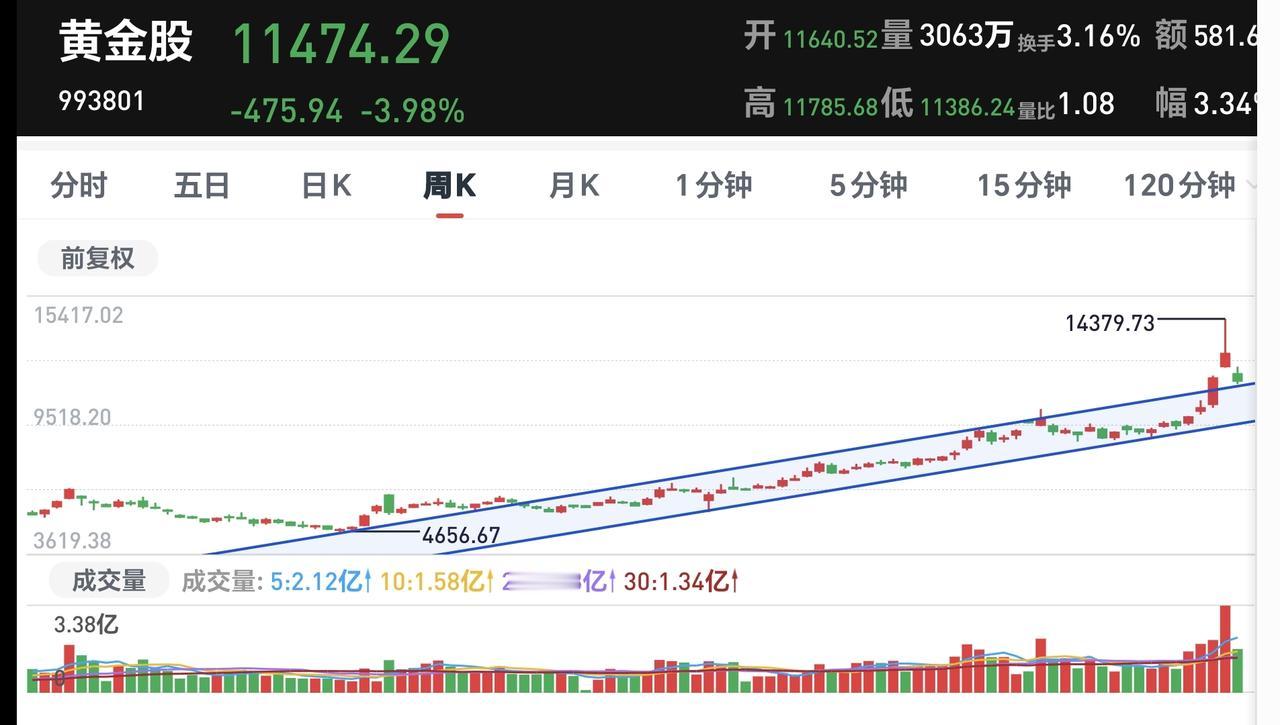This screenshot has width=1280, height=725.
Task: Click the 9518.20 axis label
Action: (x=72, y=417)
